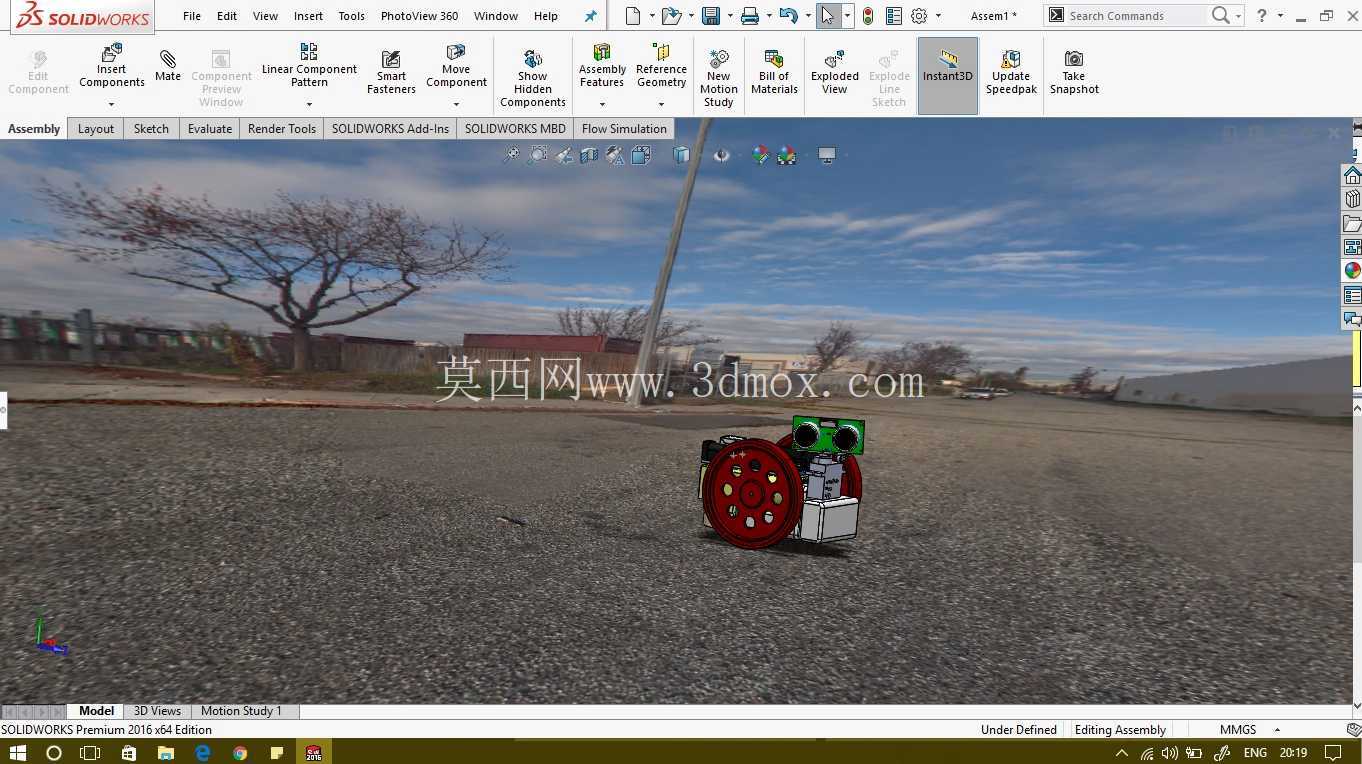Expand Move Component dropdown arrow

click(456, 104)
